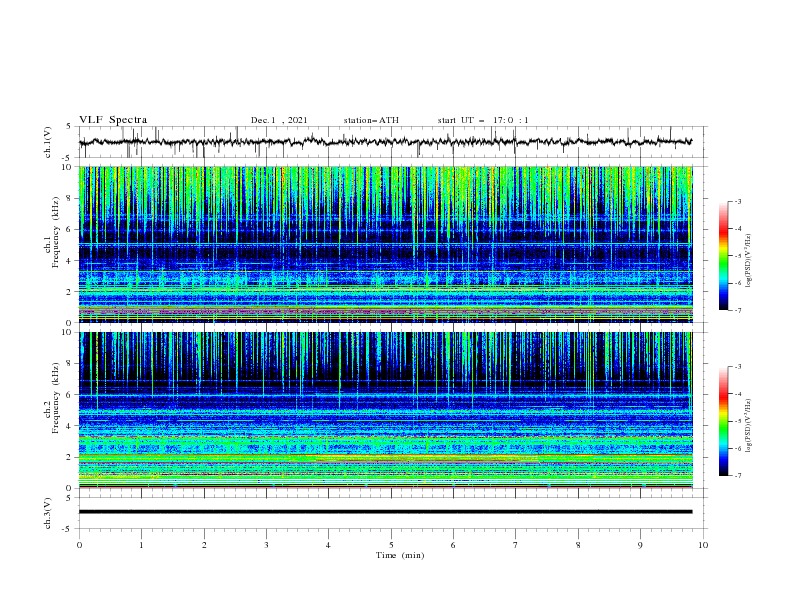Viewport: 792px width, 612px height.
Task: Select the log(PSD) label beside ch.2 colorbar
Action: pyautogui.click(x=749, y=426)
